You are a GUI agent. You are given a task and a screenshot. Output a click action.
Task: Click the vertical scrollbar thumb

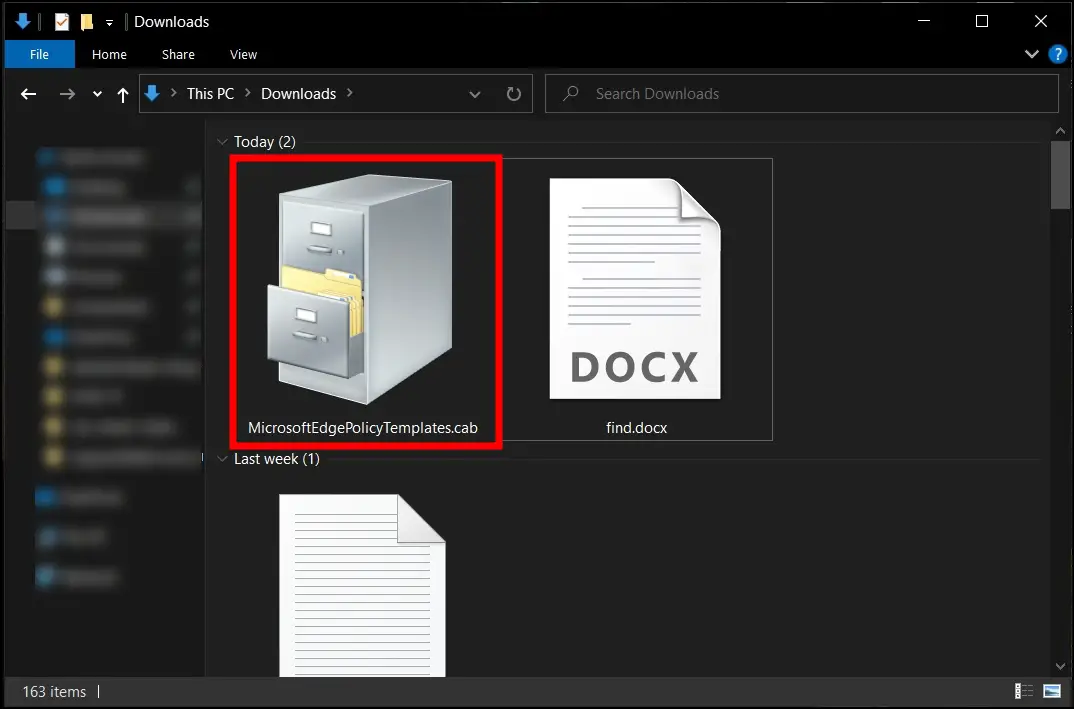point(1060,175)
